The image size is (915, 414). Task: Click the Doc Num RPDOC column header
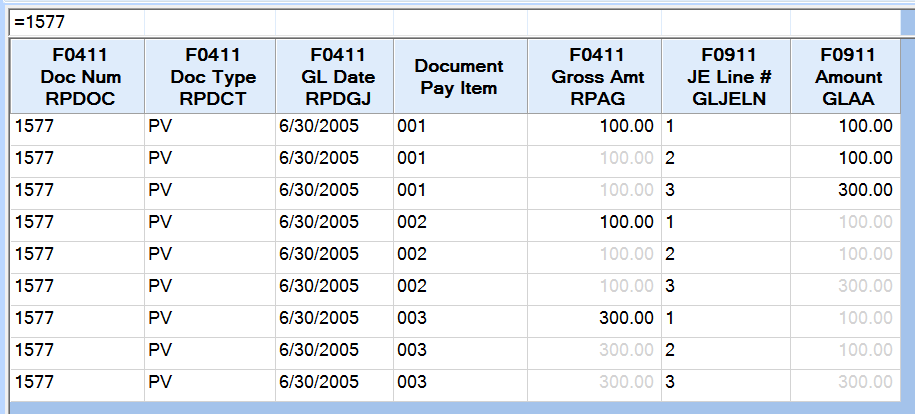77,76
